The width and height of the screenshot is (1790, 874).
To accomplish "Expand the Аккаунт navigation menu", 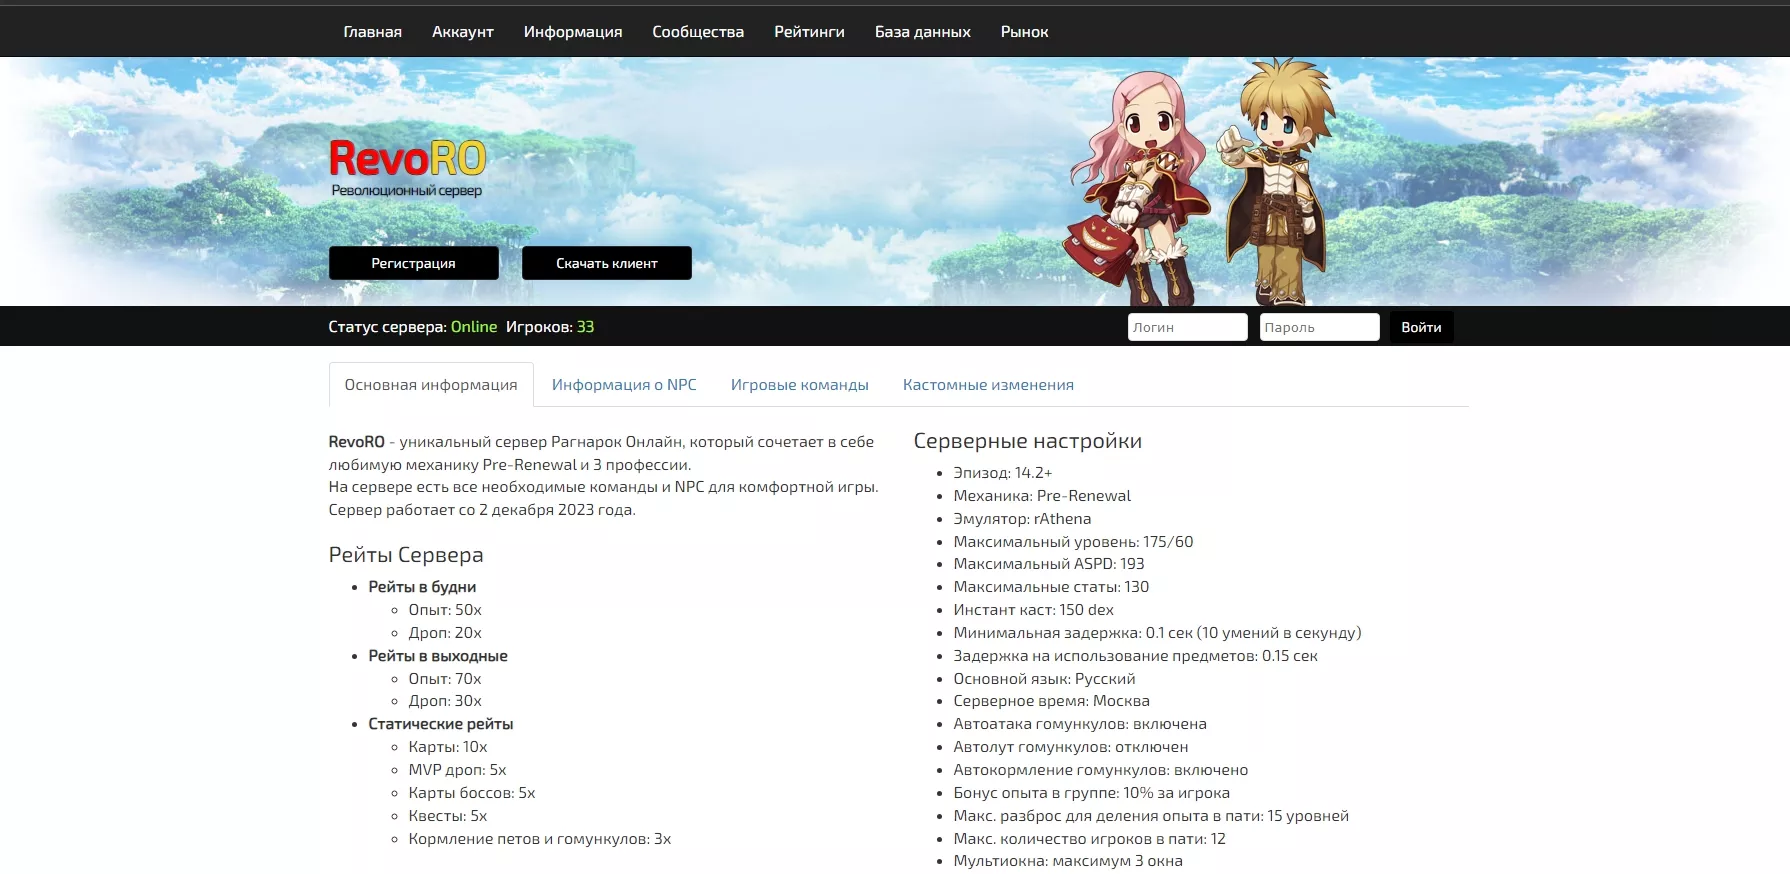I will [x=462, y=32].
